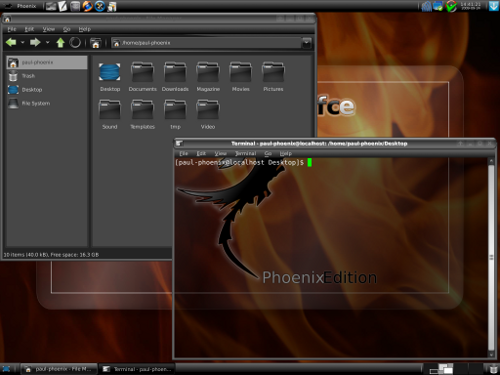Image resolution: width=500 pixels, height=375 pixels.
Task: Select the Downloads folder
Action: [x=175, y=77]
